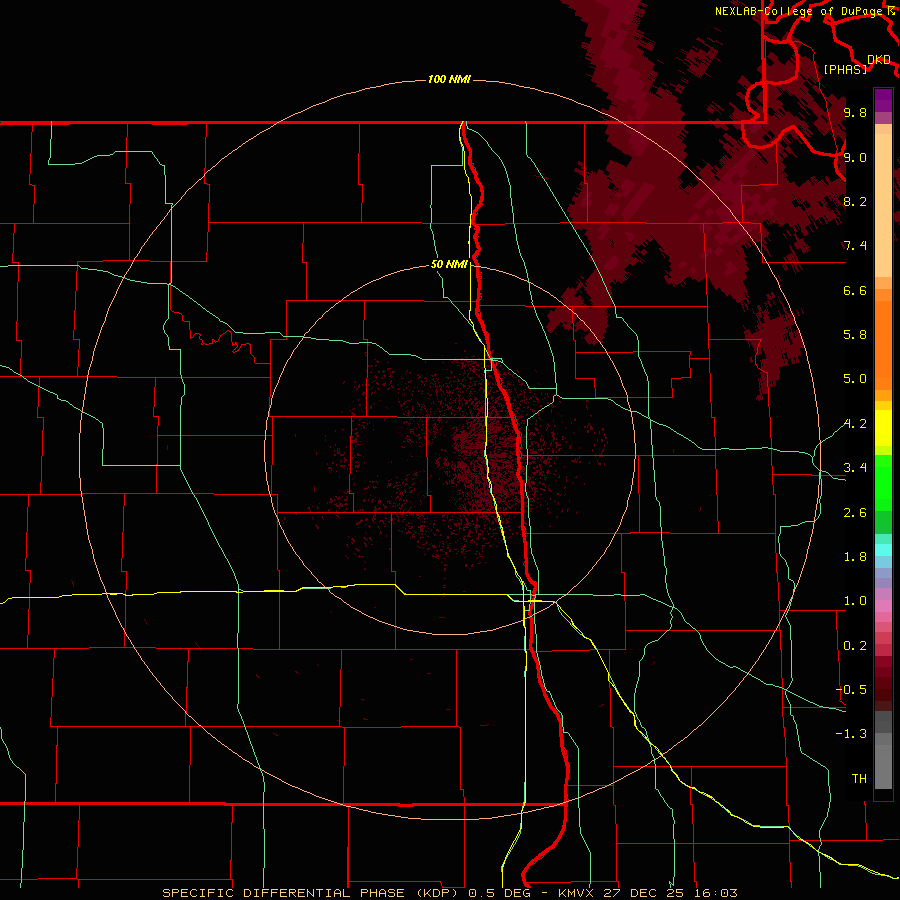The height and width of the screenshot is (900, 900).
Task: Click the 9.8 value on color scale
Action: [855, 113]
